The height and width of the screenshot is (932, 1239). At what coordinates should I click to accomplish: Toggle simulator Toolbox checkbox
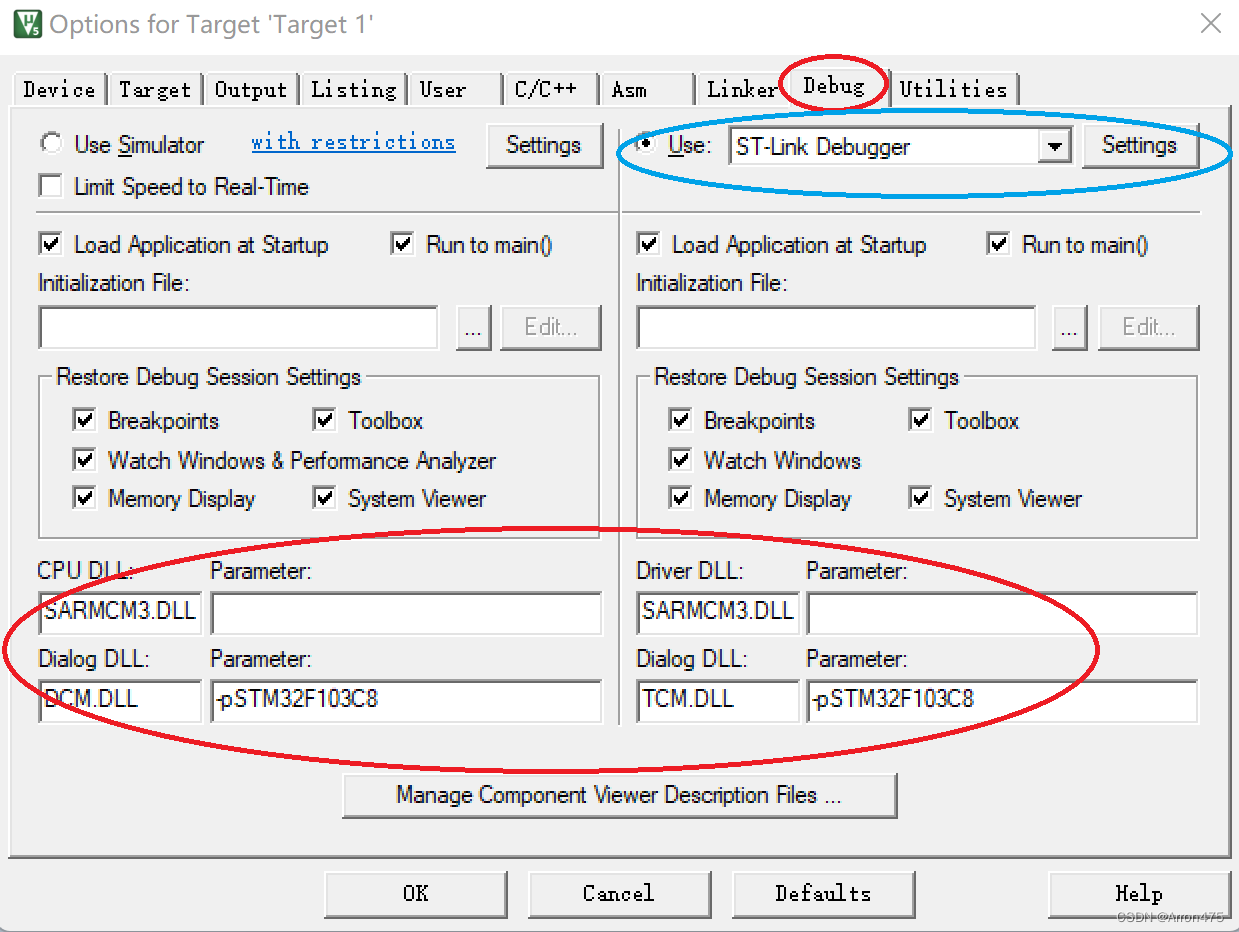pyautogui.click(x=324, y=420)
